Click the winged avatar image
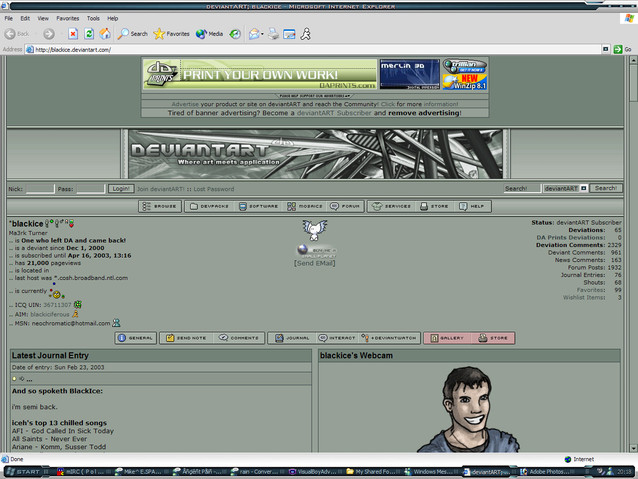Viewport: 638px width, 479px height. (315, 230)
